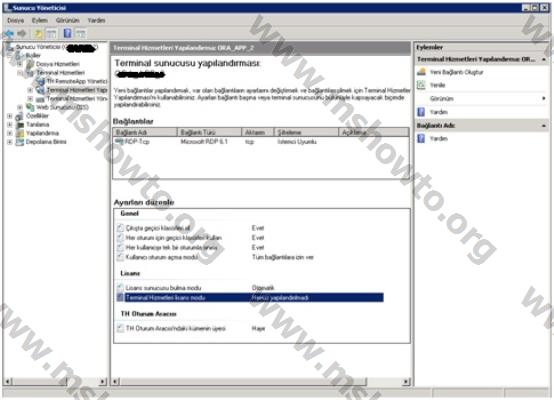Click the Up one level folder icon
Screen dimensions: 554x400
pyautogui.click(x=38, y=34)
